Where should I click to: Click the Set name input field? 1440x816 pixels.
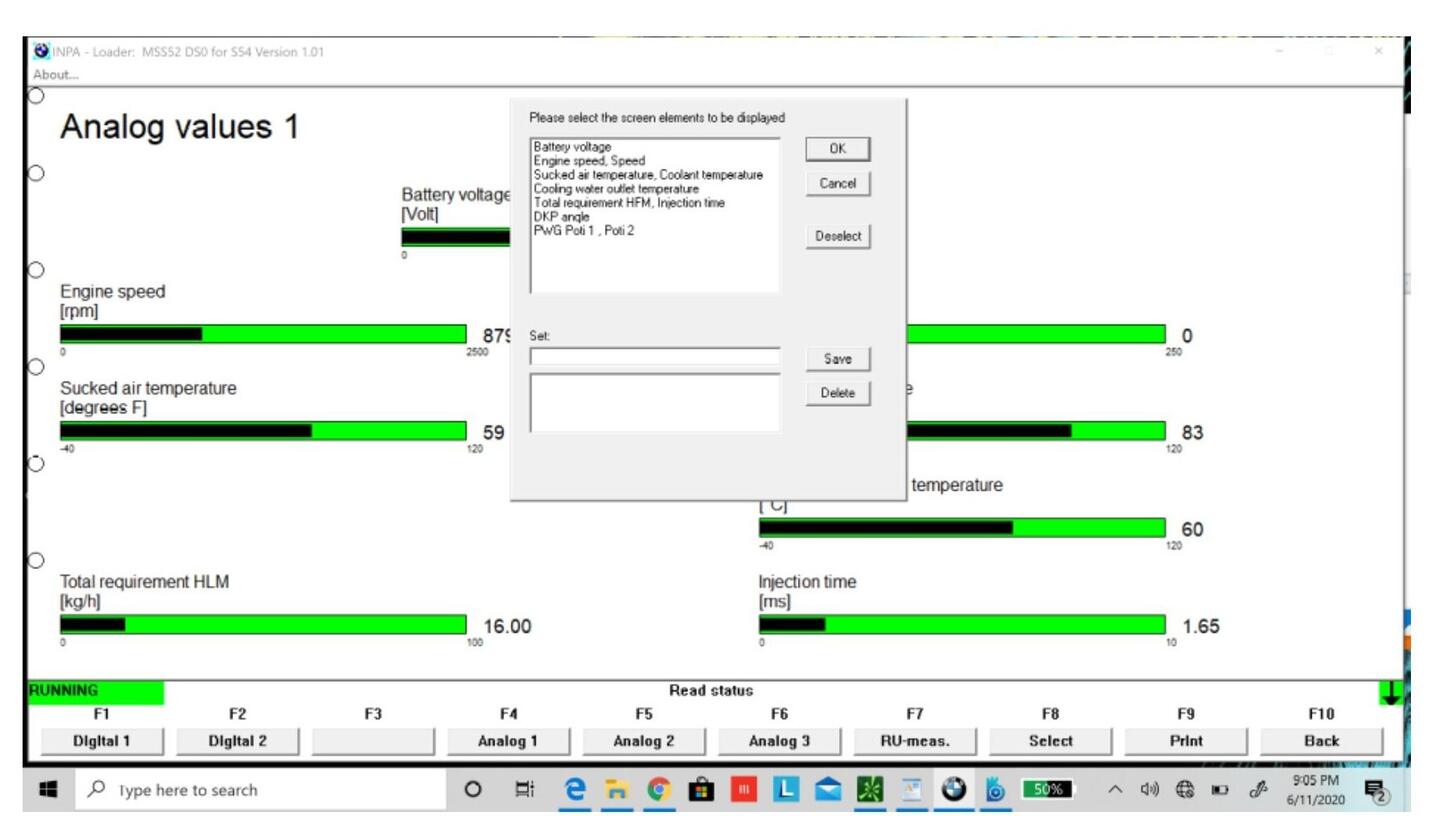click(654, 357)
